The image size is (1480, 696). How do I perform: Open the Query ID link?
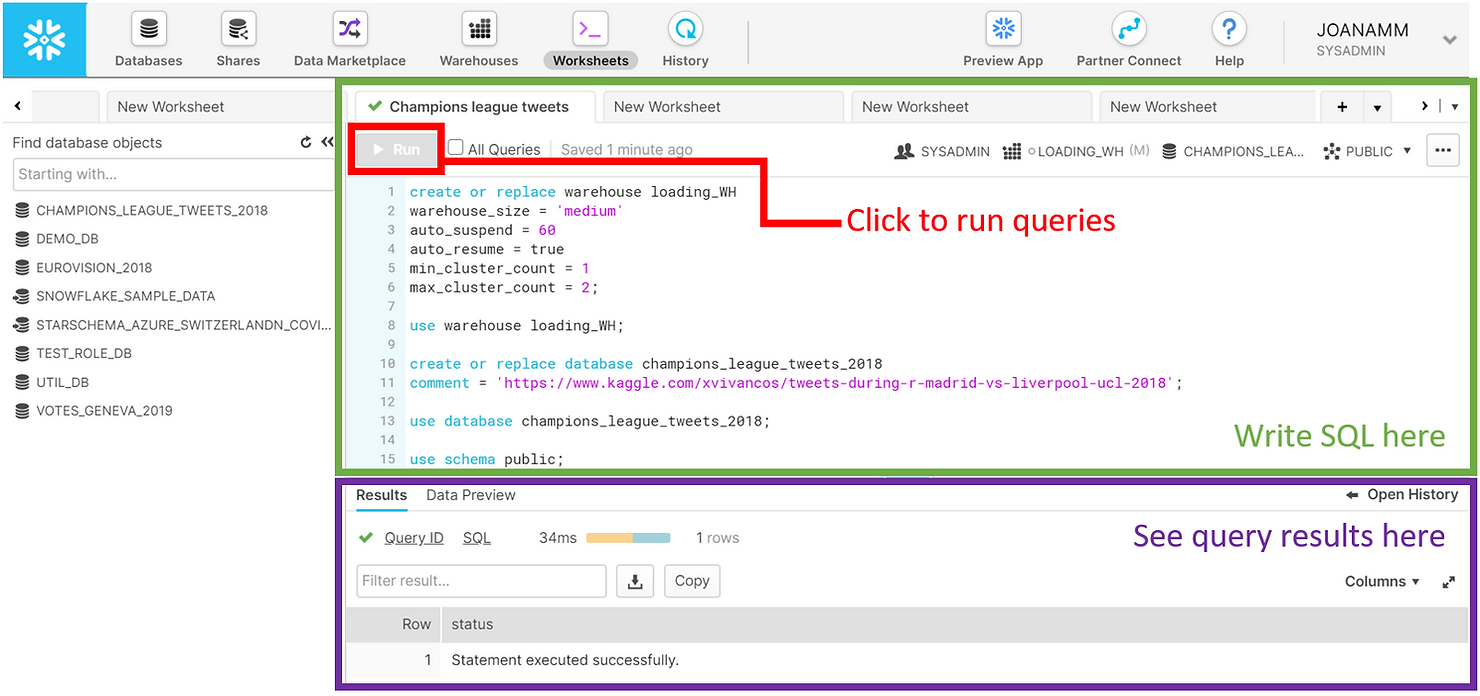click(x=414, y=538)
